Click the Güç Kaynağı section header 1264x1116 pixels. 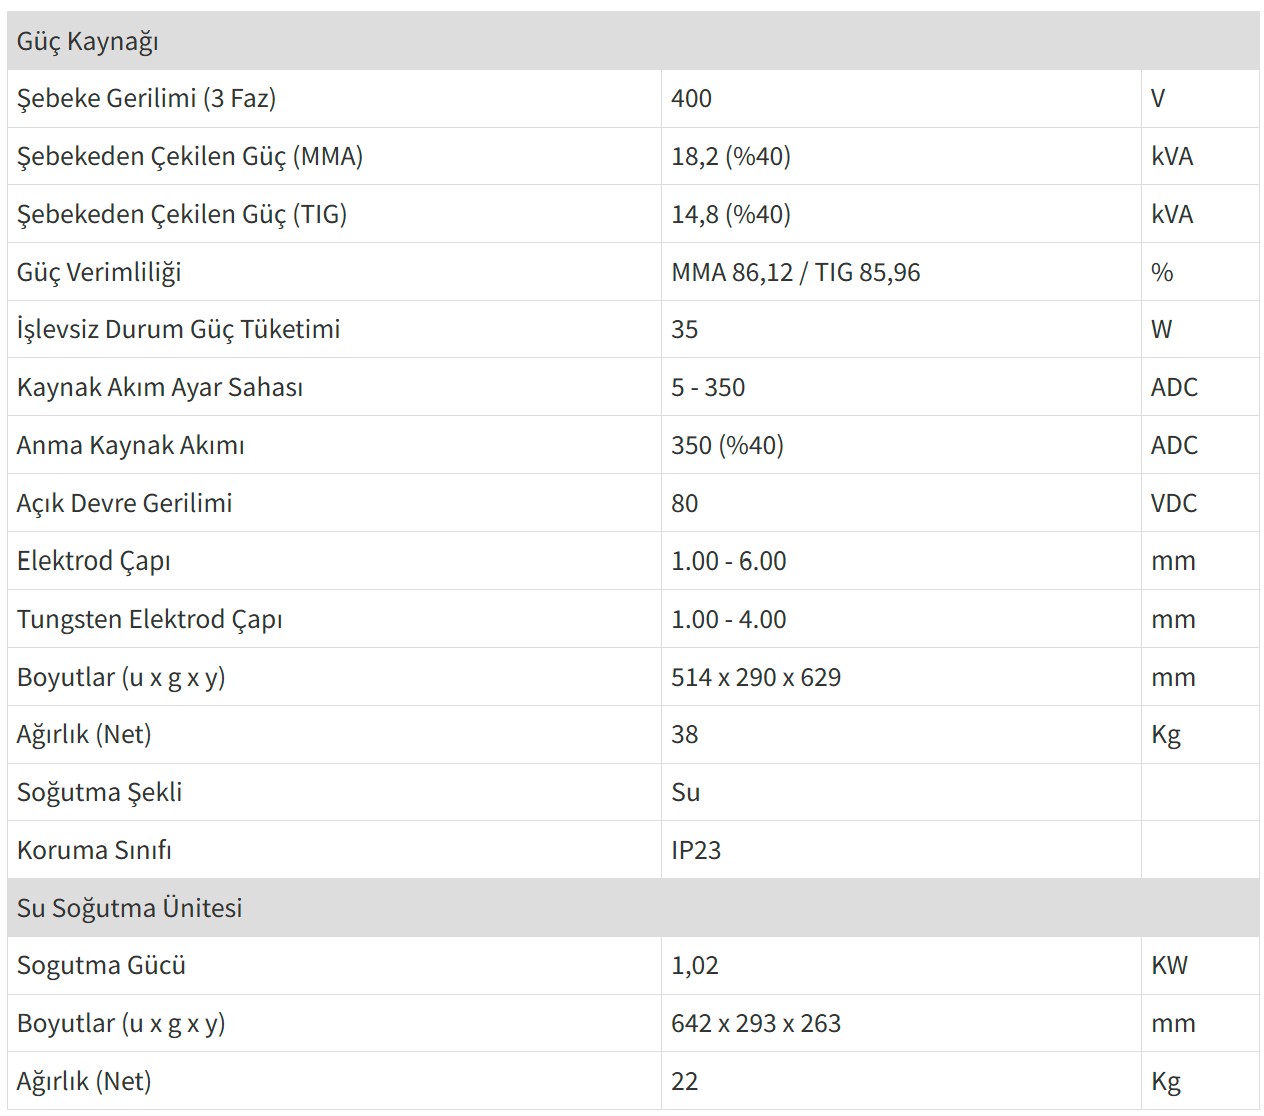click(x=88, y=41)
